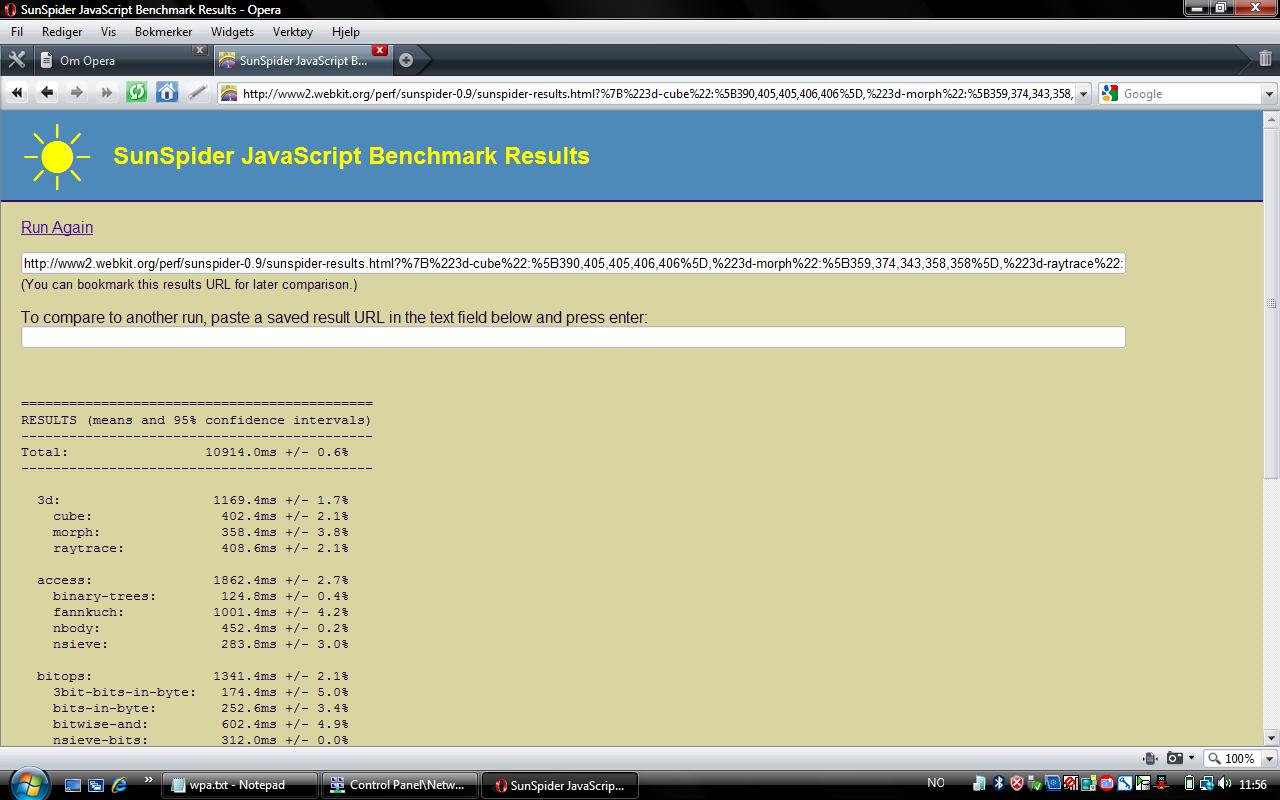
Task: Switch to Control Panel Network taskbar button
Action: [x=399, y=785]
